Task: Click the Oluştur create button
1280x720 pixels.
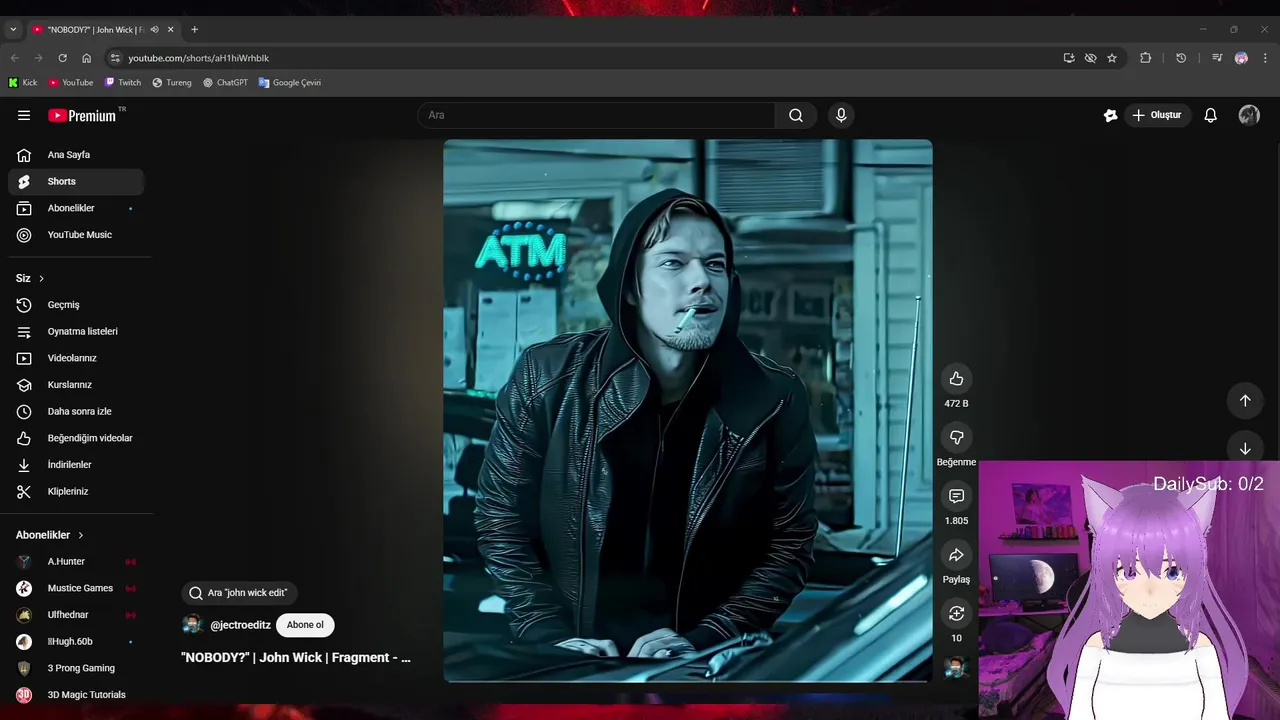Action: pyautogui.click(x=1157, y=115)
